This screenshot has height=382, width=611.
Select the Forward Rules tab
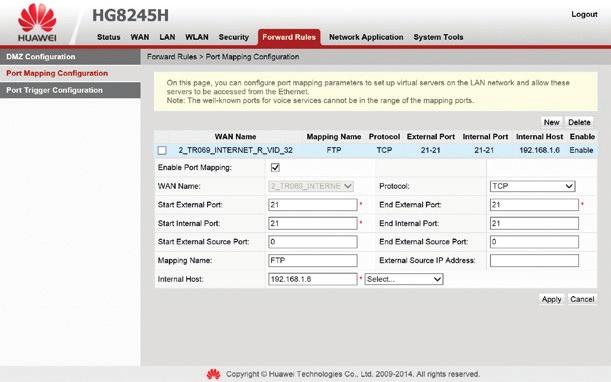(289, 37)
